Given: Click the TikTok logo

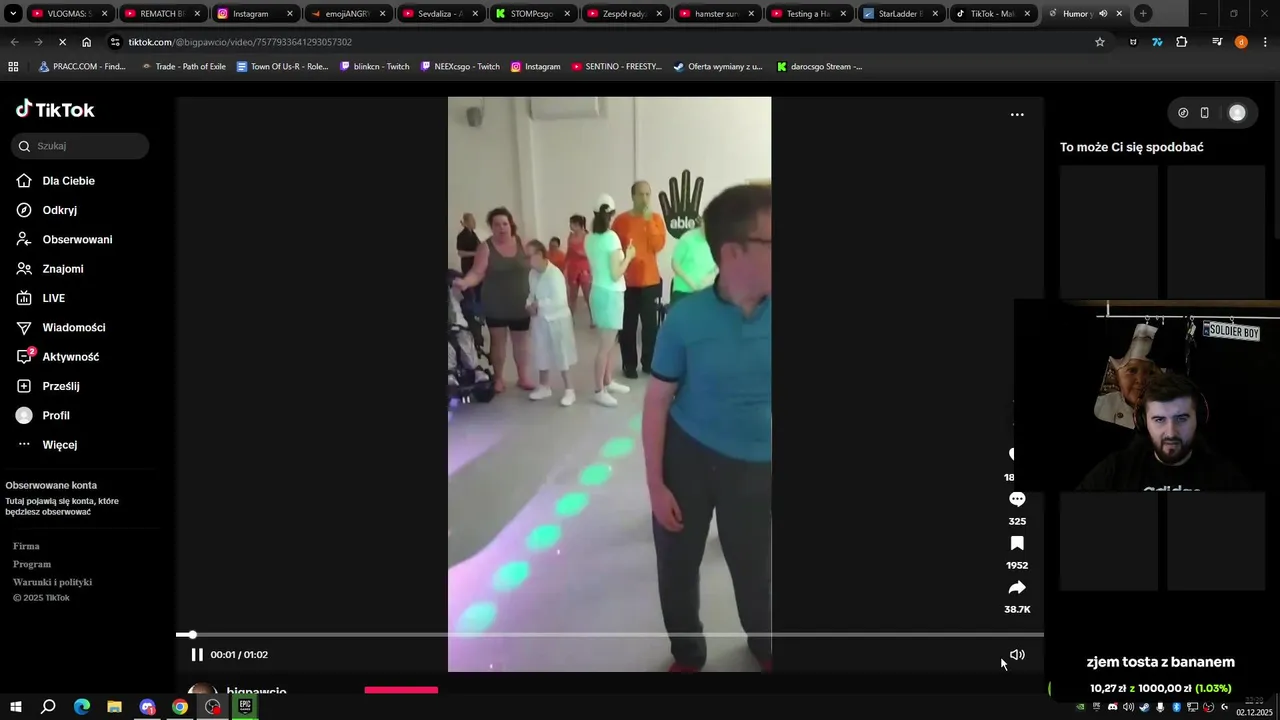Looking at the screenshot, I should pos(55,109).
